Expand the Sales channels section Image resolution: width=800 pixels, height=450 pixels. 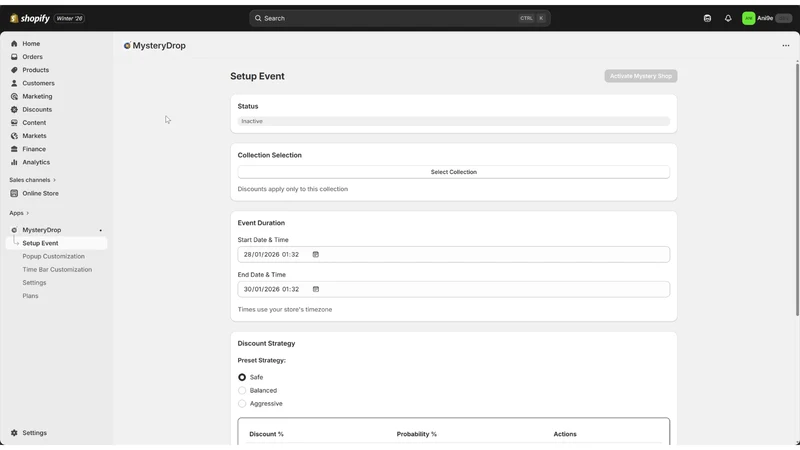point(33,180)
